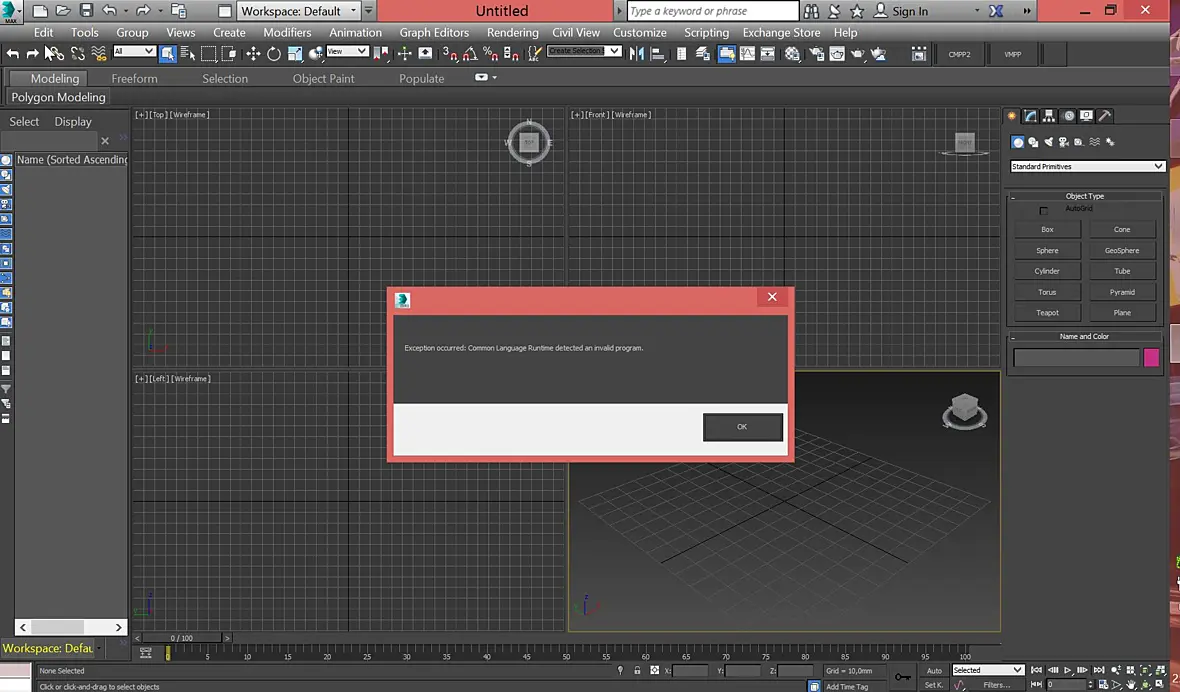
Task: Activate Bind to Space Warp tool
Action: (x=99, y=53)
